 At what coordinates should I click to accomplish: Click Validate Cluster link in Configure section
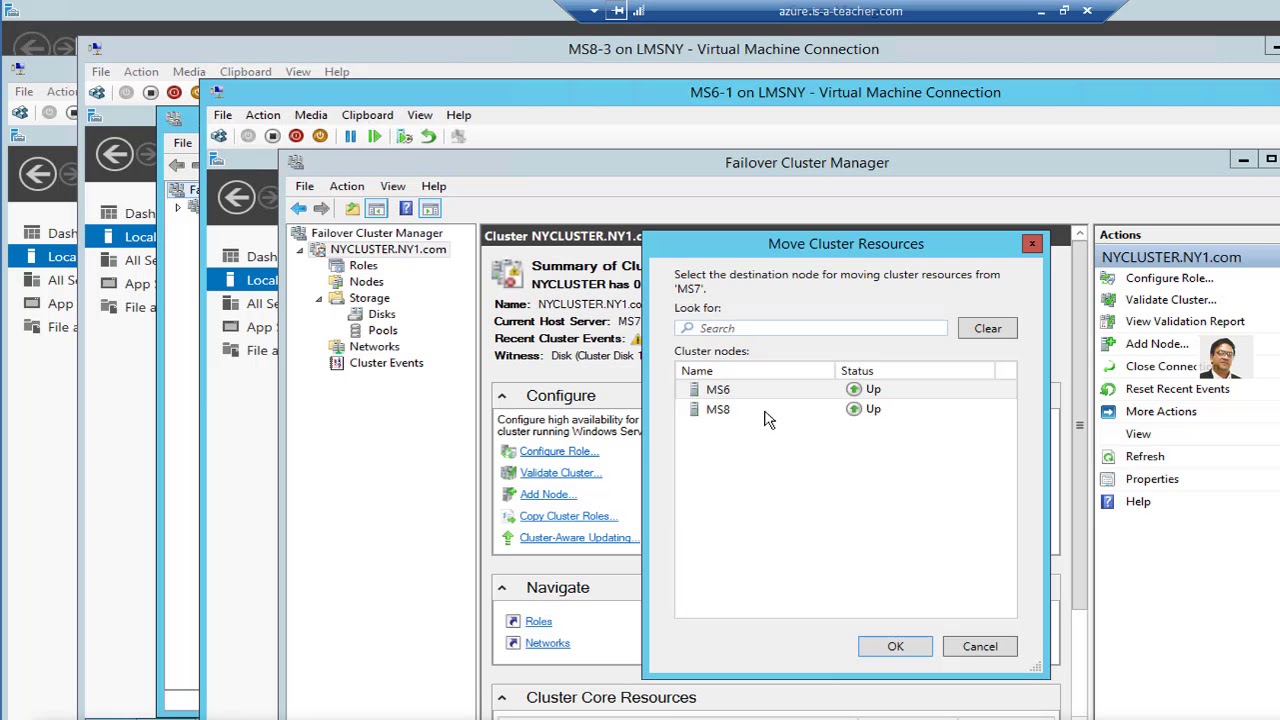560,473
